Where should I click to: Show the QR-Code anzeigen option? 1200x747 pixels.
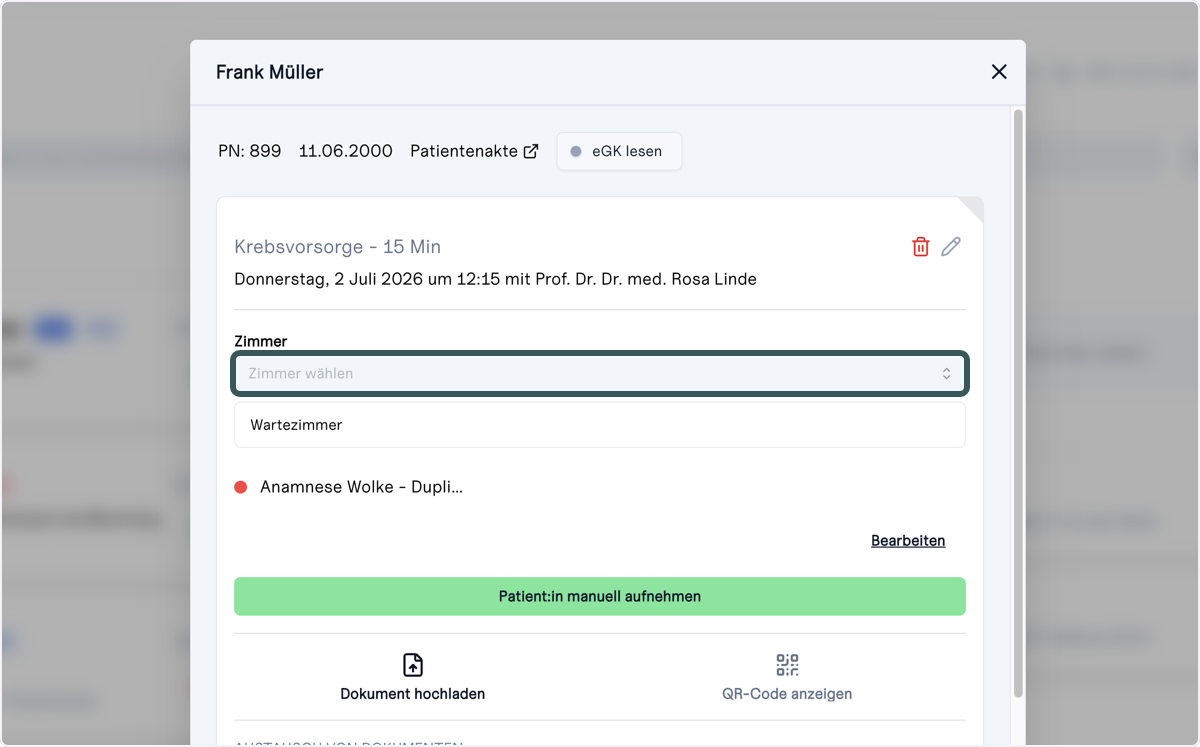coord(787,678)
